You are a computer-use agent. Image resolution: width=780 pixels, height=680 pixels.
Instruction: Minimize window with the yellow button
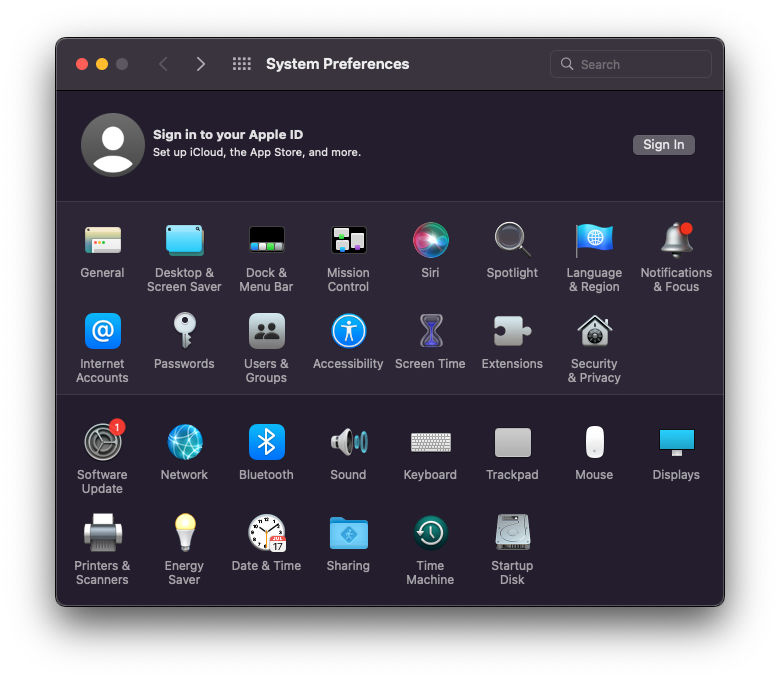point(102,64)
